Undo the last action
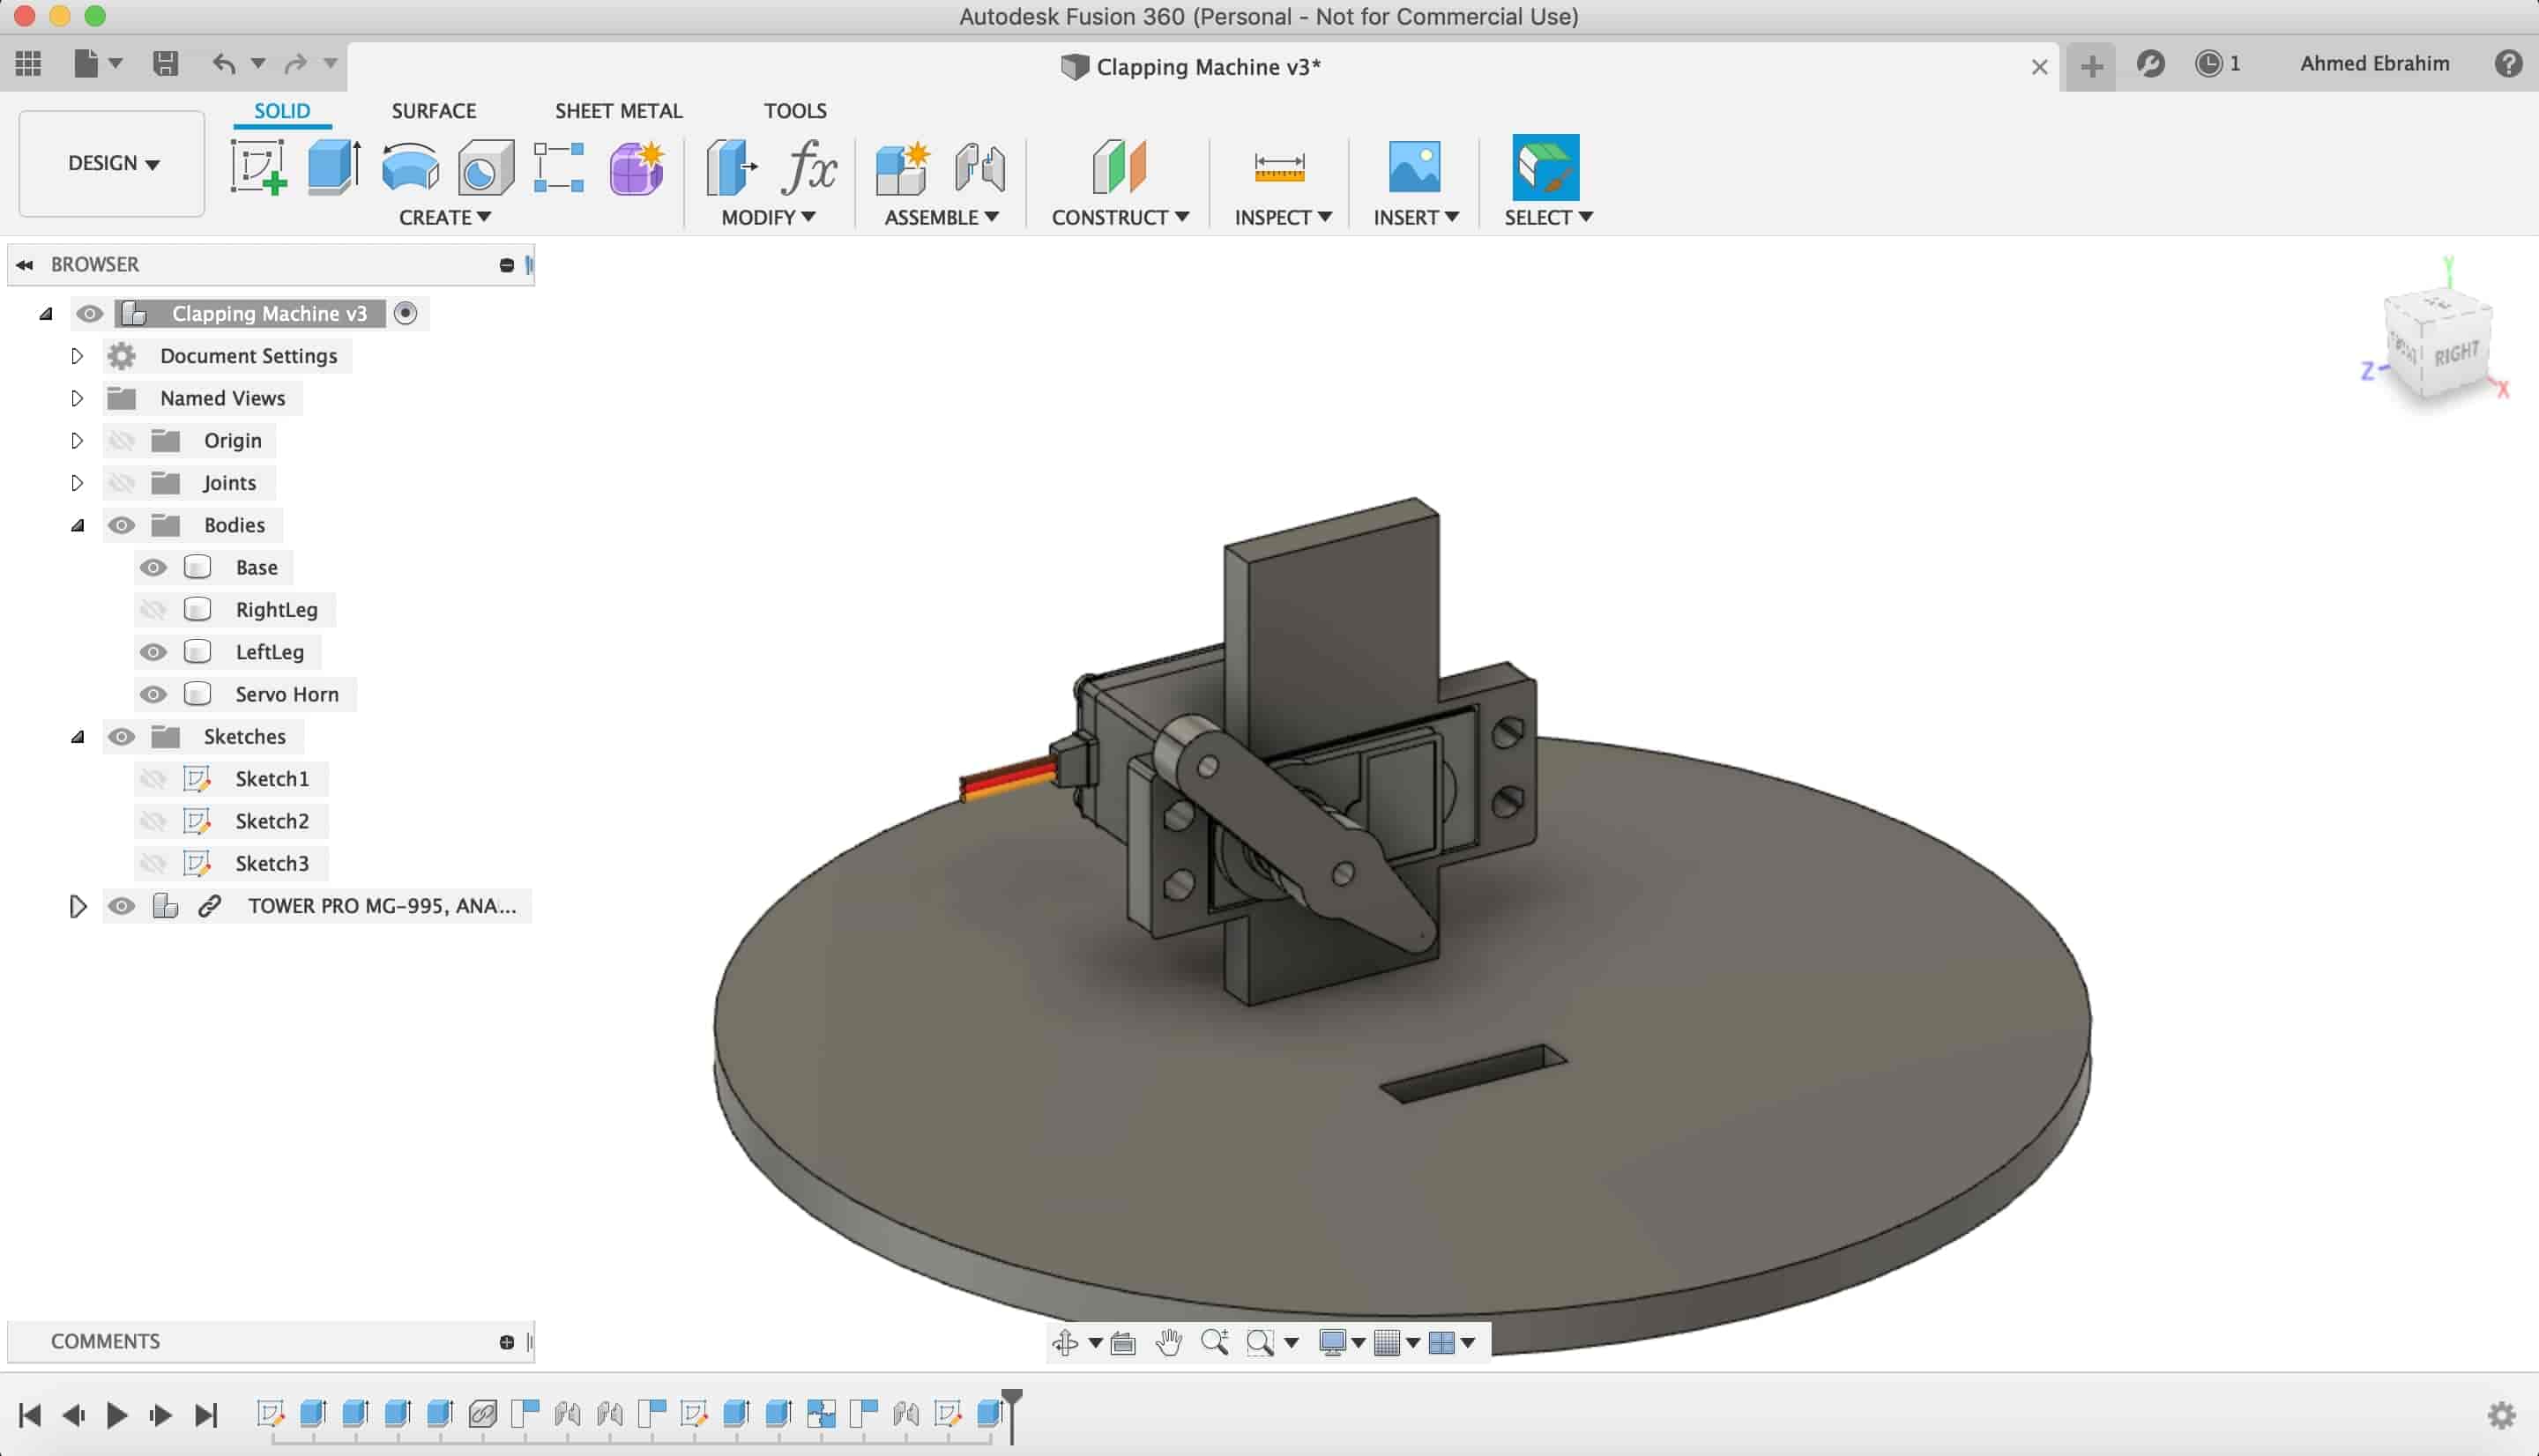This screenshot has width=2539, height=1456. [x=224, y=64]
